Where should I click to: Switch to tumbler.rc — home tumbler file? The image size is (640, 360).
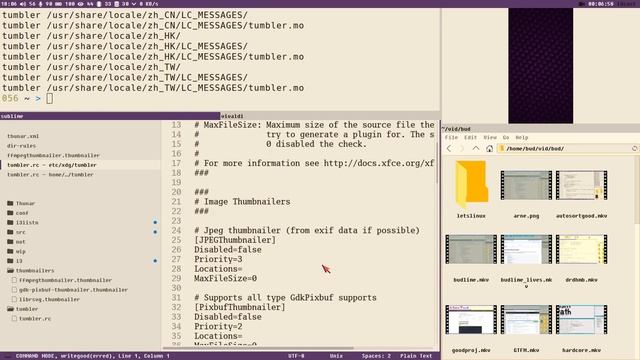(50, 174)
